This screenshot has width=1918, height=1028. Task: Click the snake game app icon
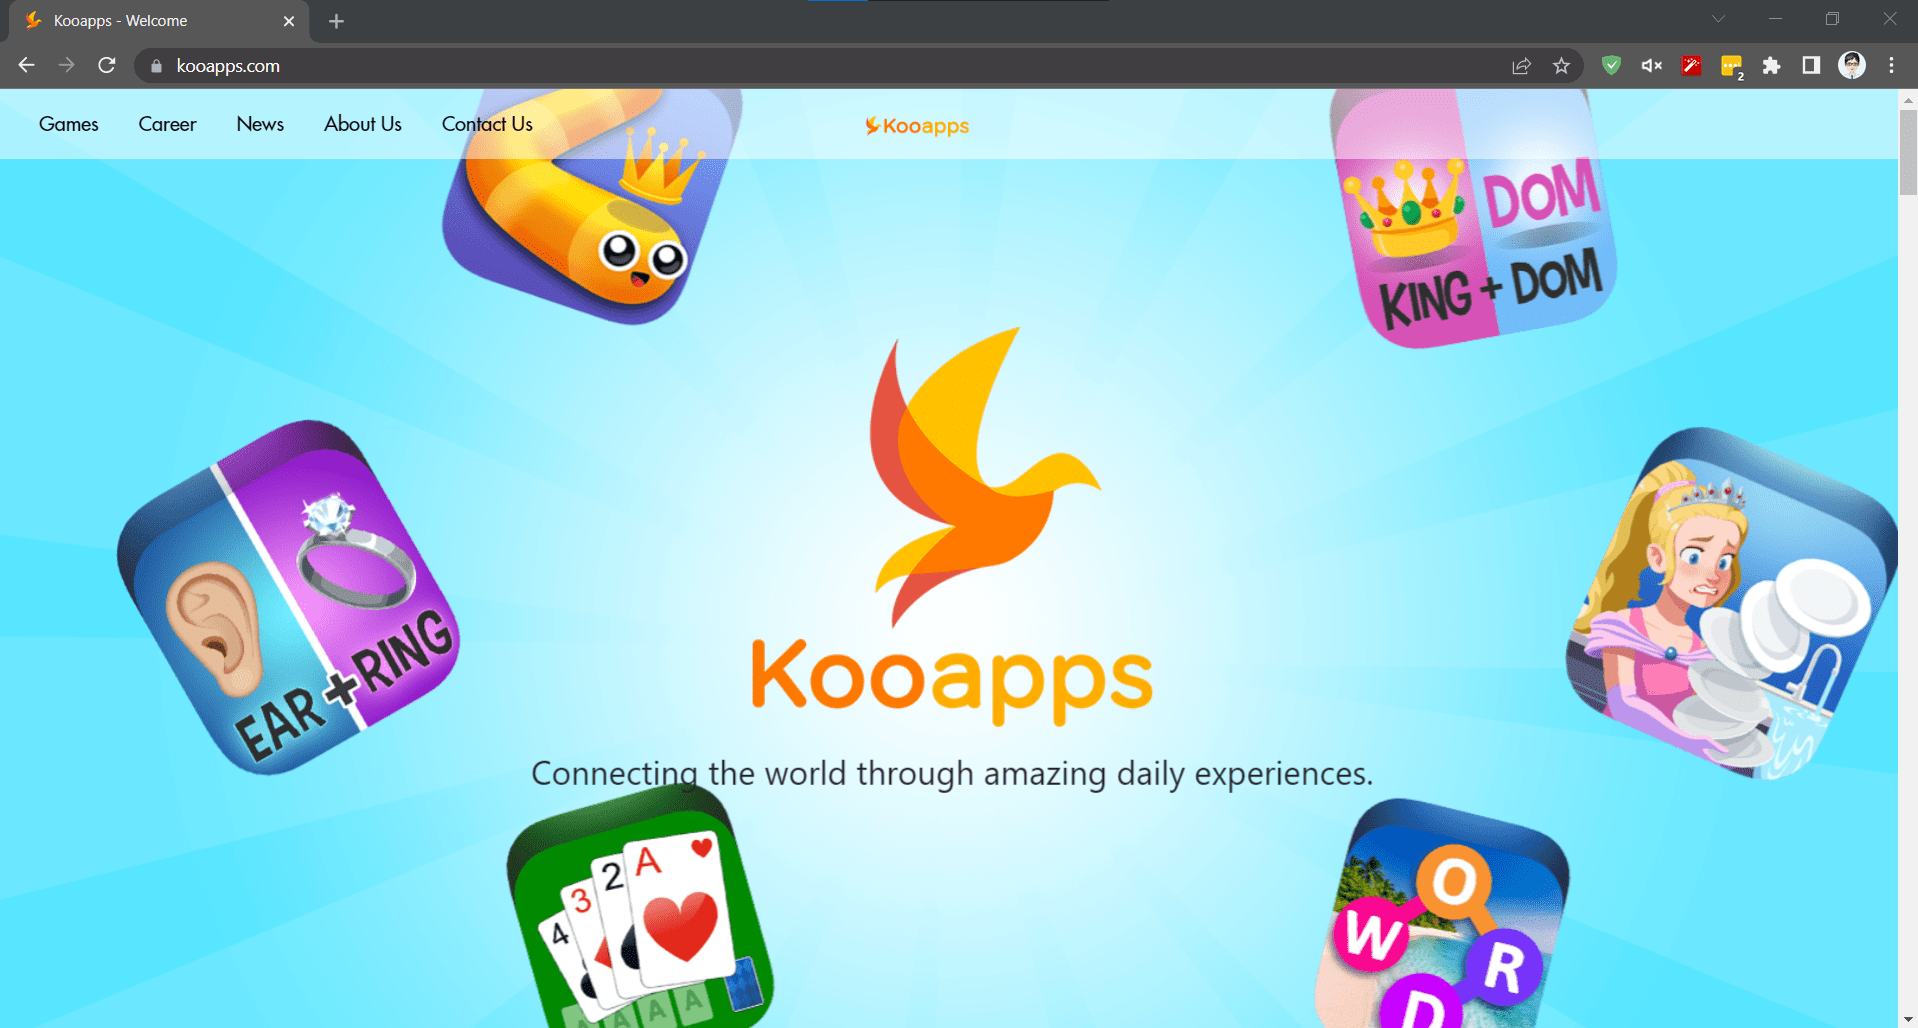tap(593, 205)
